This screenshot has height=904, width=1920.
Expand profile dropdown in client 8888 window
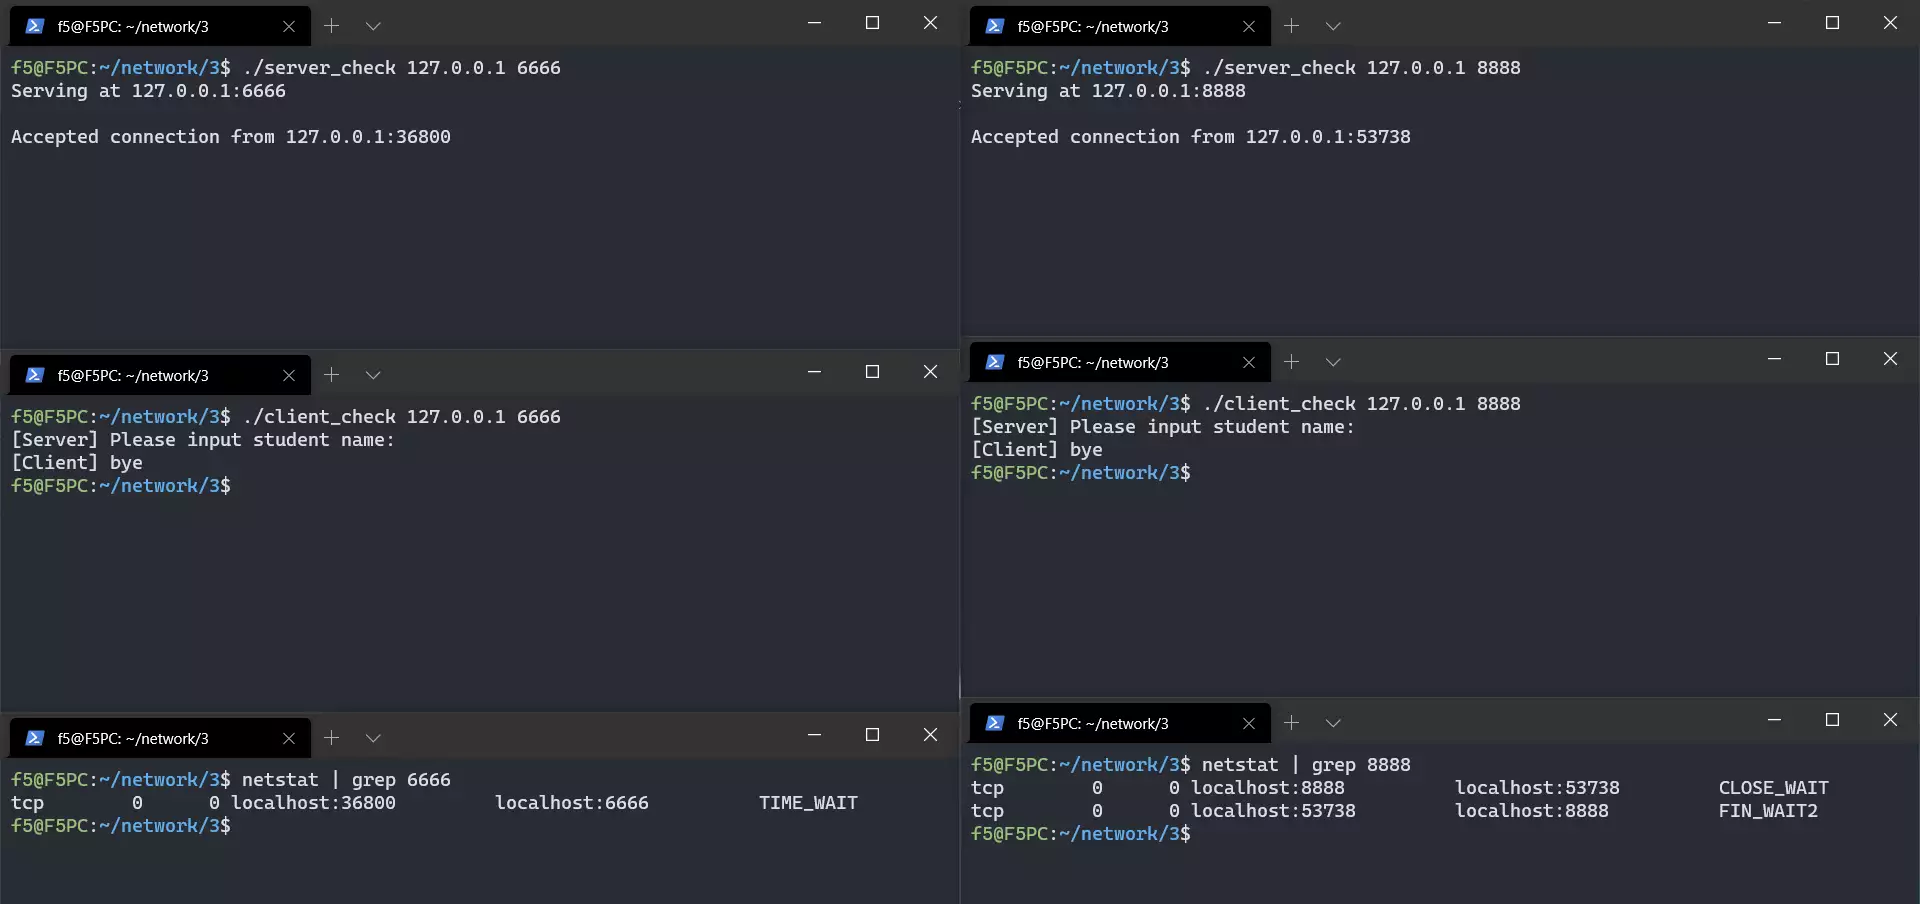coord(1333,362)
